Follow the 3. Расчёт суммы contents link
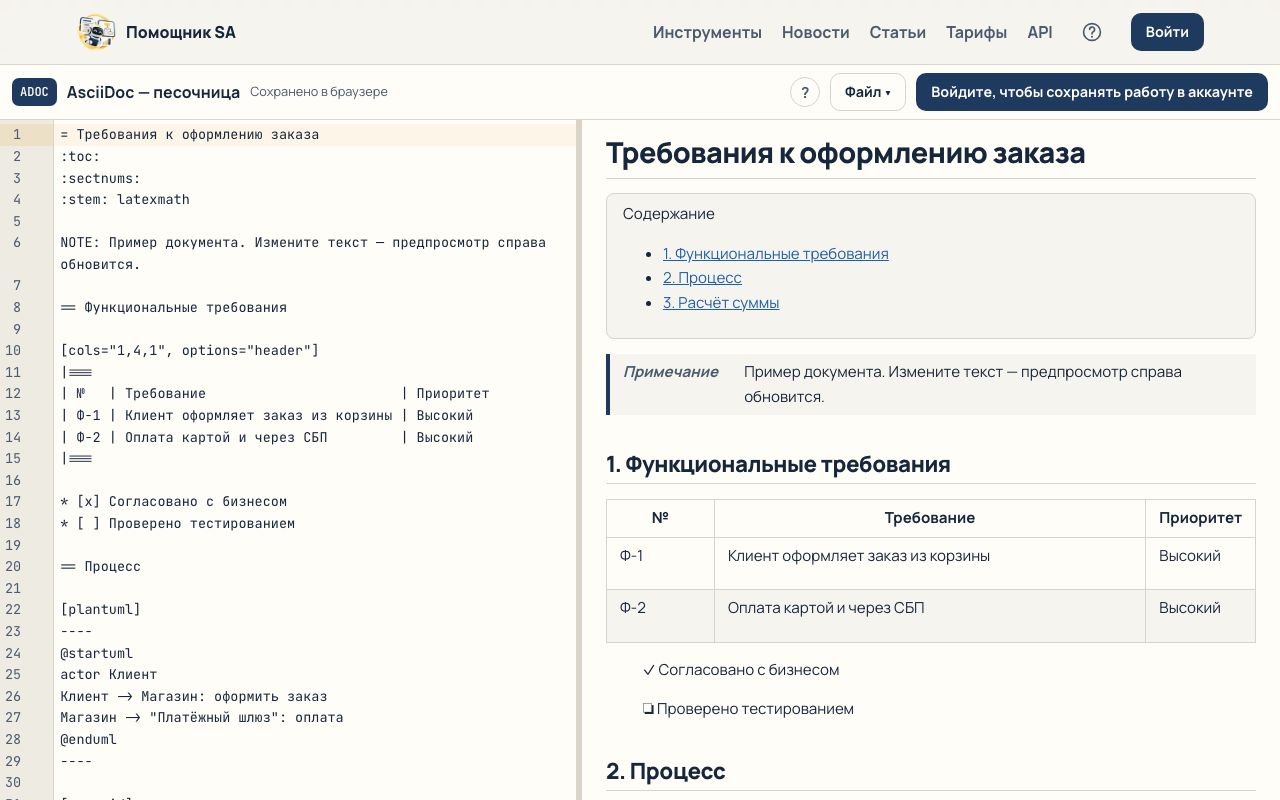Screen dimensions: 1280x800 [x=721, y=303]
